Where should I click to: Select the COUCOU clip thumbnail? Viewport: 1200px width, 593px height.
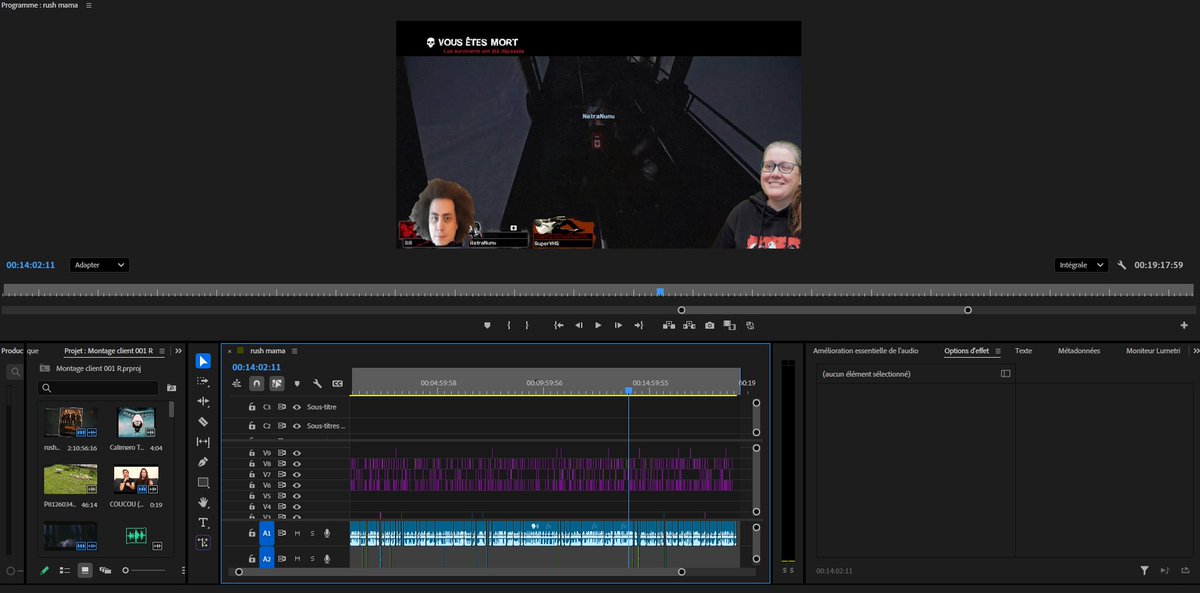pos(136,481)
